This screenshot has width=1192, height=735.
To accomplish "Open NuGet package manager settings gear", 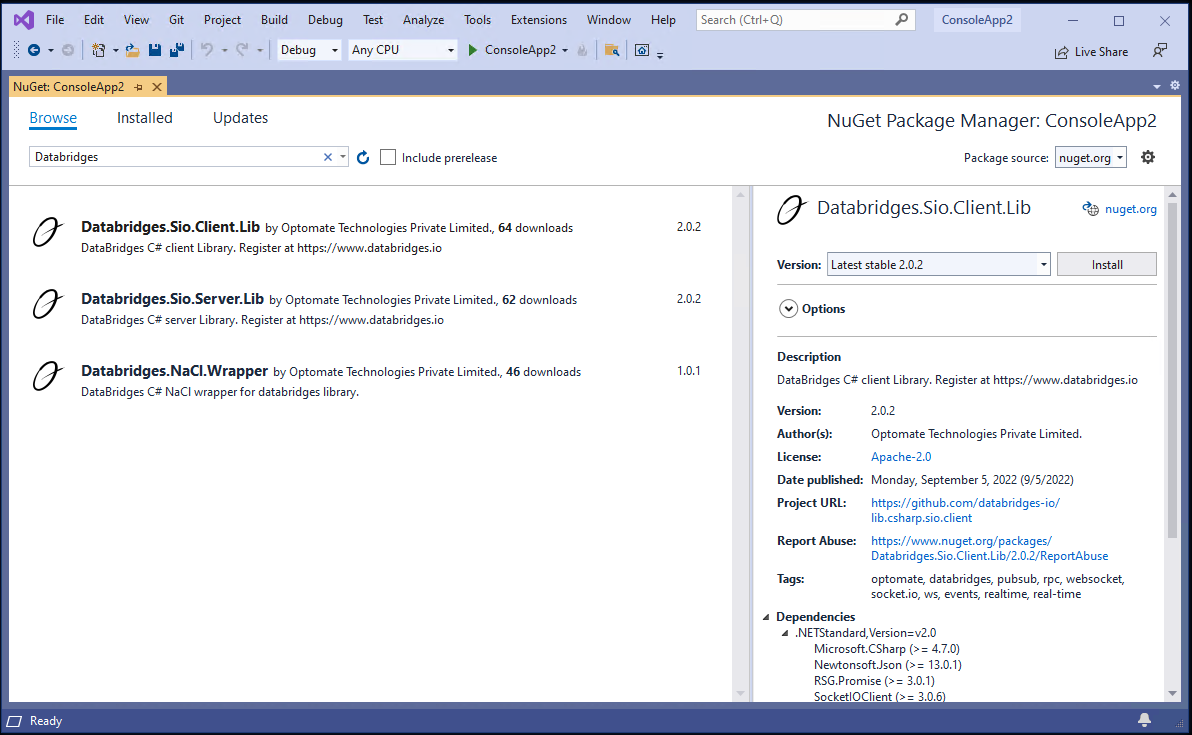I will [x=1147, y=157].
